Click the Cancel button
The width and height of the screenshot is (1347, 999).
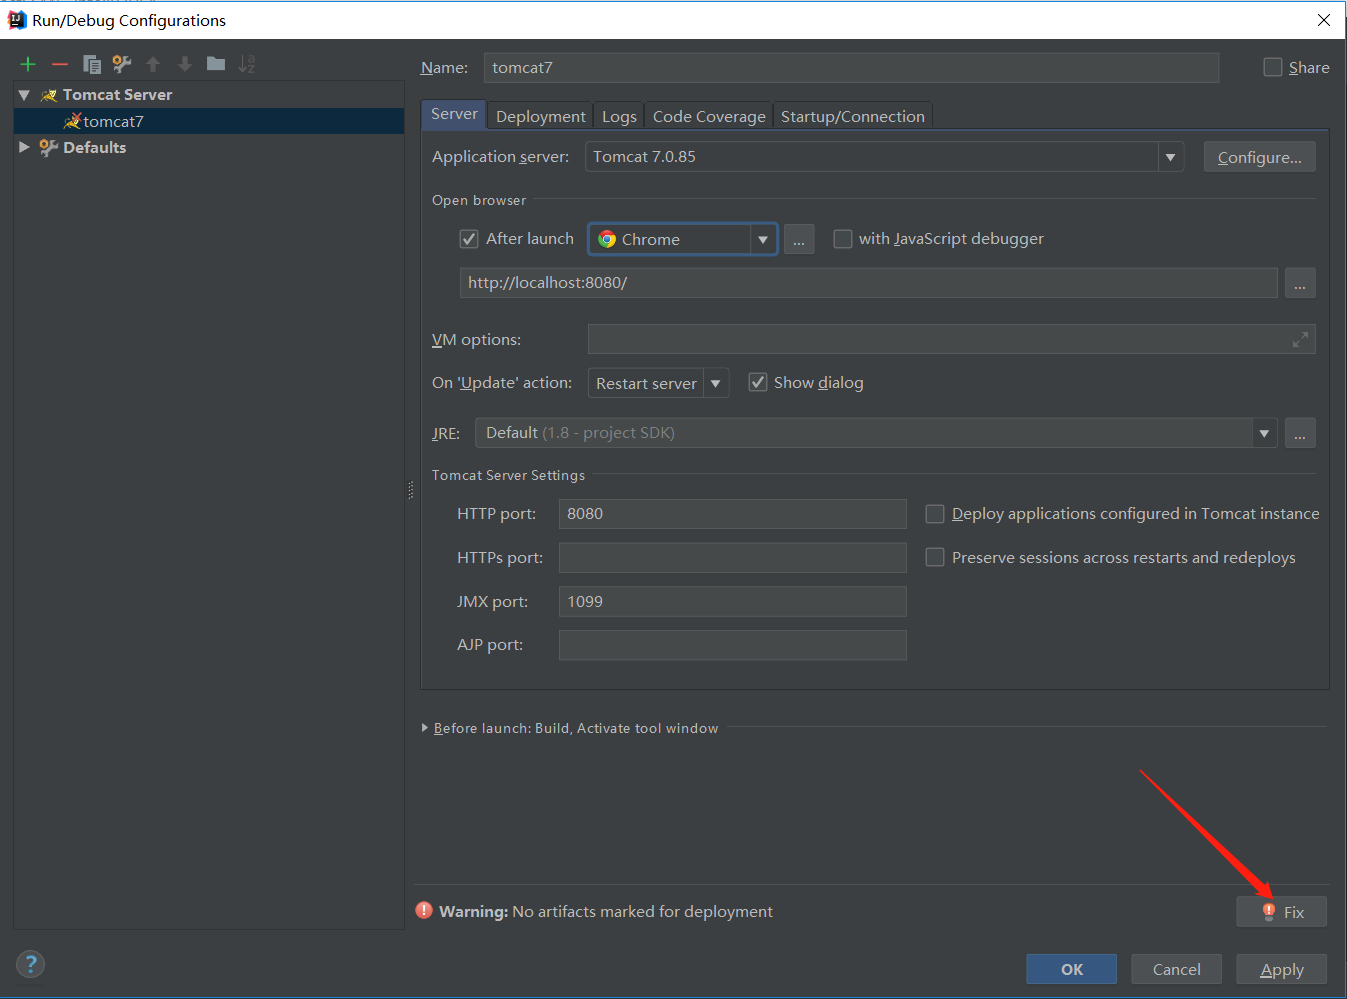point(1177,969)
